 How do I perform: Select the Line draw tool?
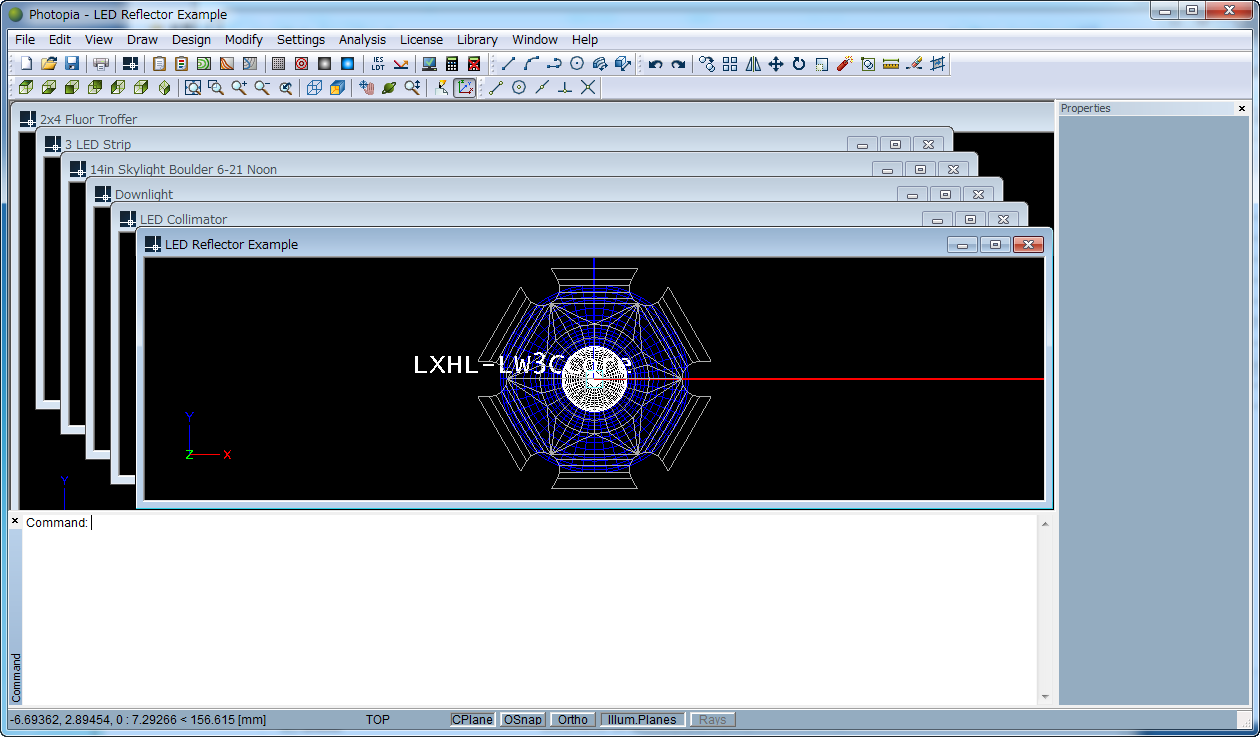(508, 64)
